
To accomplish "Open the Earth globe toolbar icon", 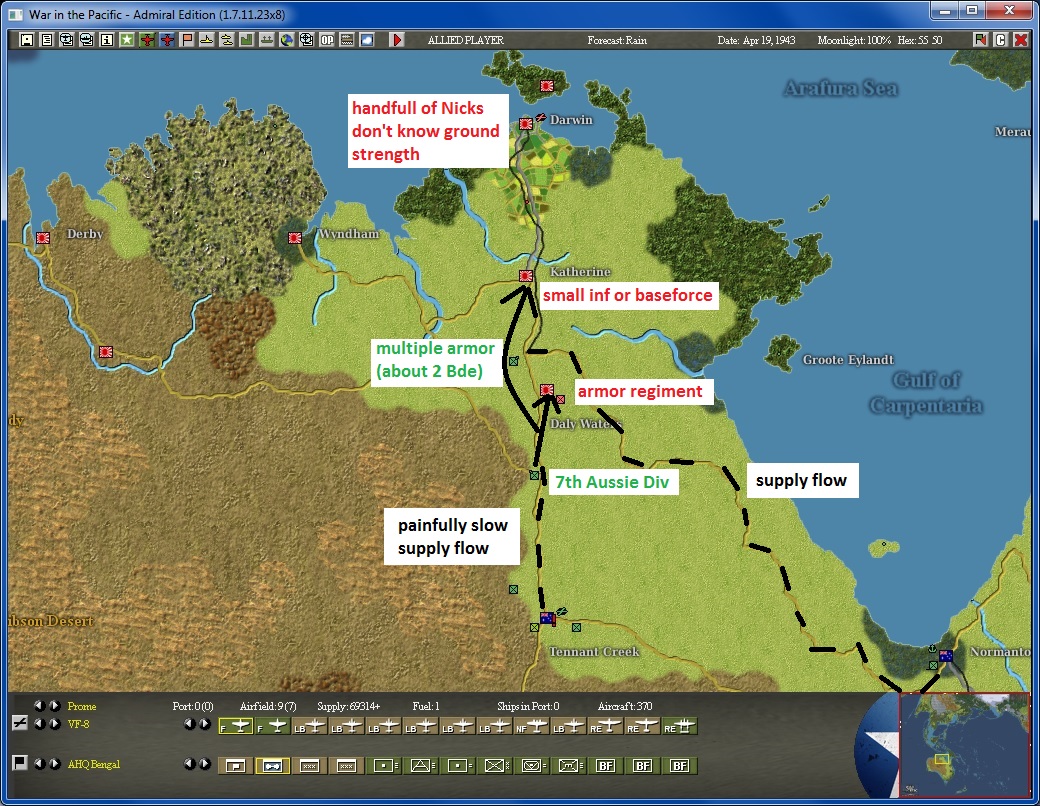I will click(x=286, y=40).
